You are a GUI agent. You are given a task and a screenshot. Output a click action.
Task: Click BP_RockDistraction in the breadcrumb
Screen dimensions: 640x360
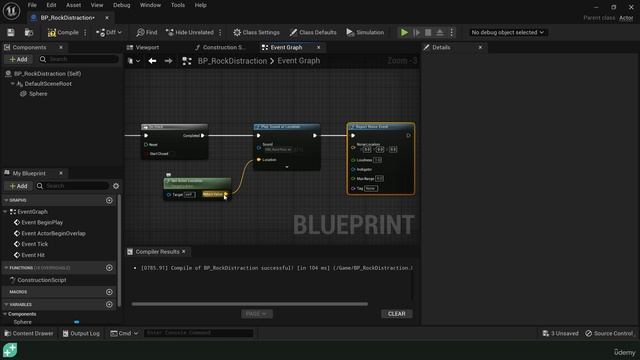click(232, 61)
